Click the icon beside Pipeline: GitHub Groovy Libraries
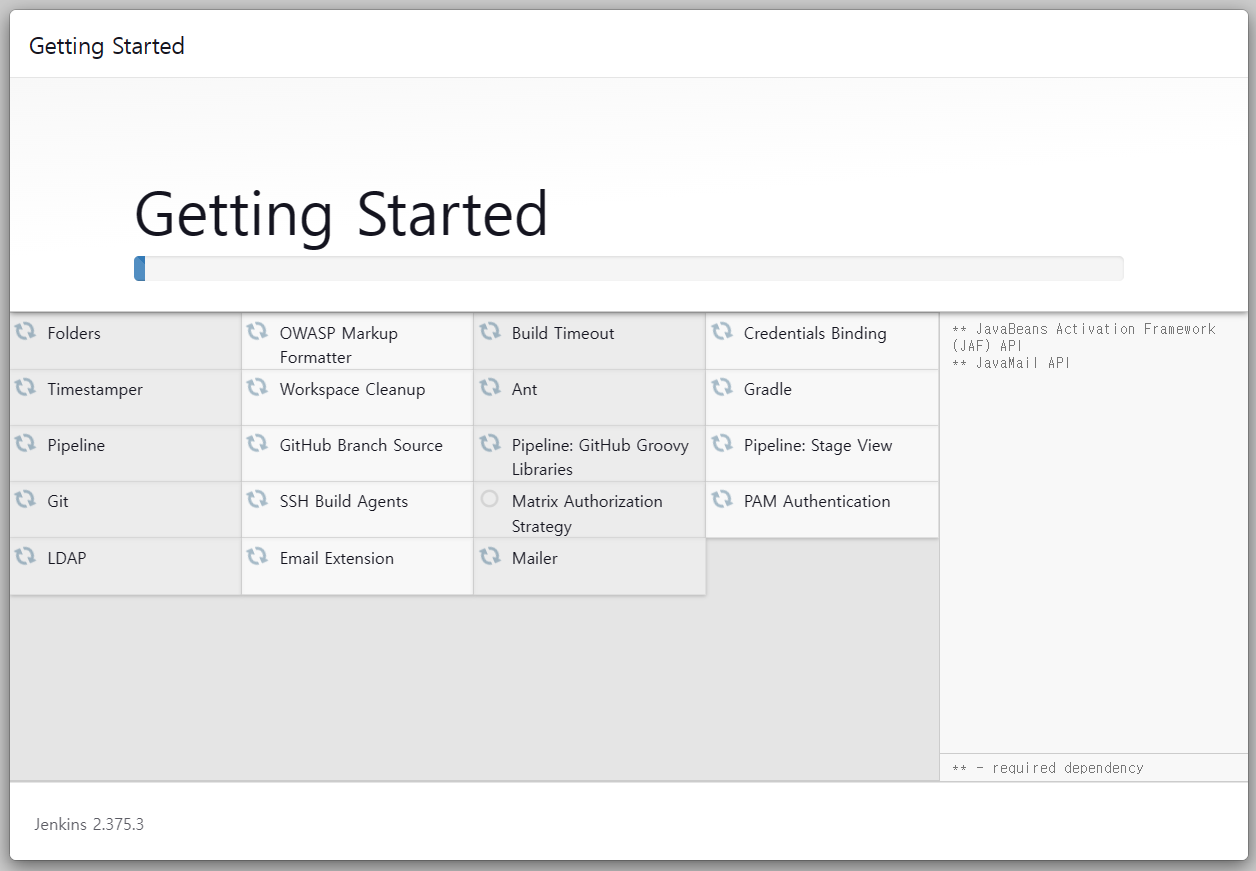The width and height of the screenshot is (1256, 871). tap(490, 443)
